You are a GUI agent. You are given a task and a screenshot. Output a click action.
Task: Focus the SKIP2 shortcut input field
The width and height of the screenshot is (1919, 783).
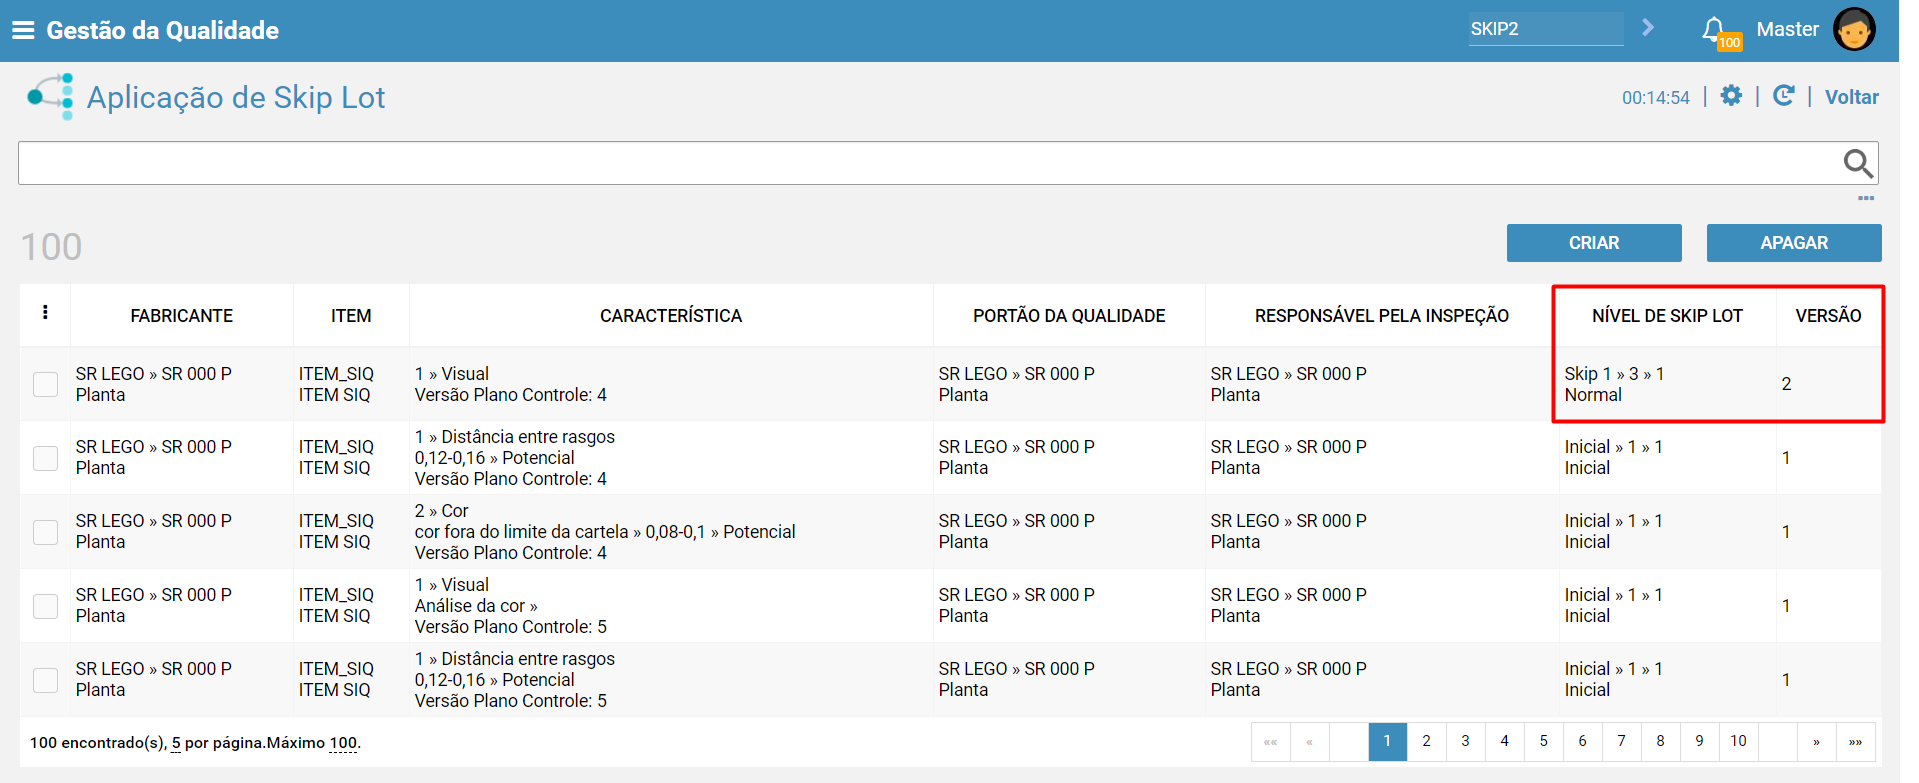(x=1546, y=29)
